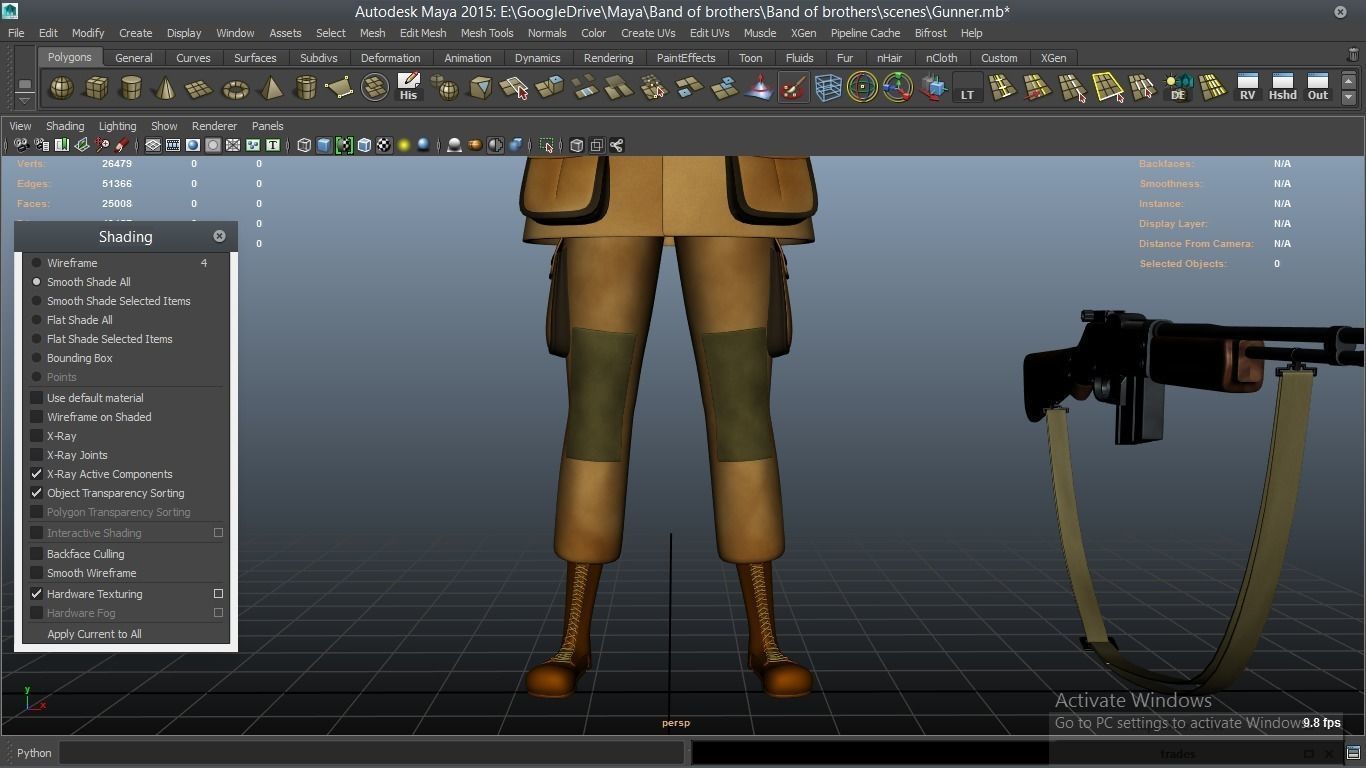Click the blue wireframe lattice shelf icon
Screen dimensions: 1366x768
coord(828,88)
